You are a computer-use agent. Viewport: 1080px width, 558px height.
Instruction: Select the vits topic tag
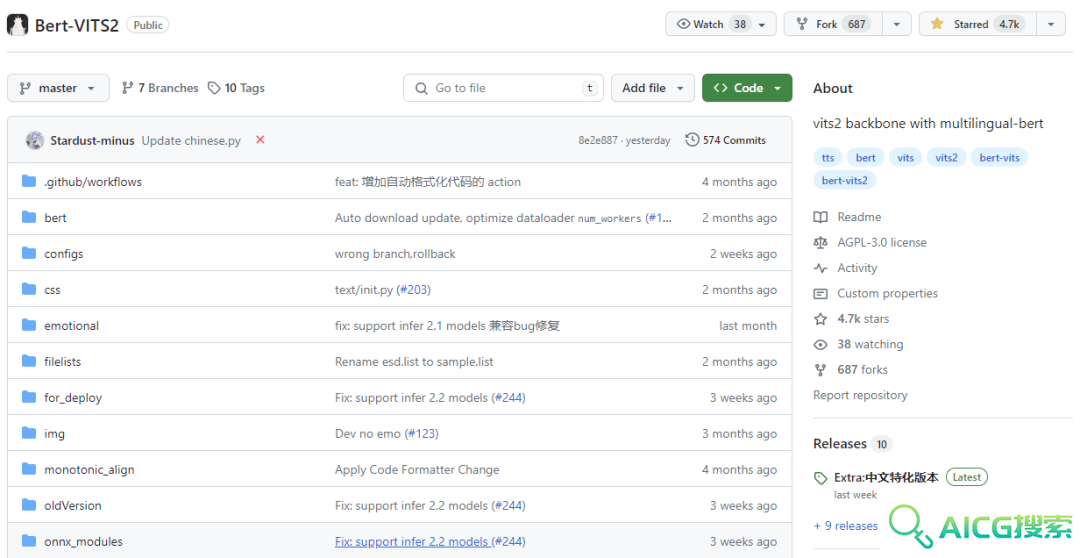tap(905, 158)
